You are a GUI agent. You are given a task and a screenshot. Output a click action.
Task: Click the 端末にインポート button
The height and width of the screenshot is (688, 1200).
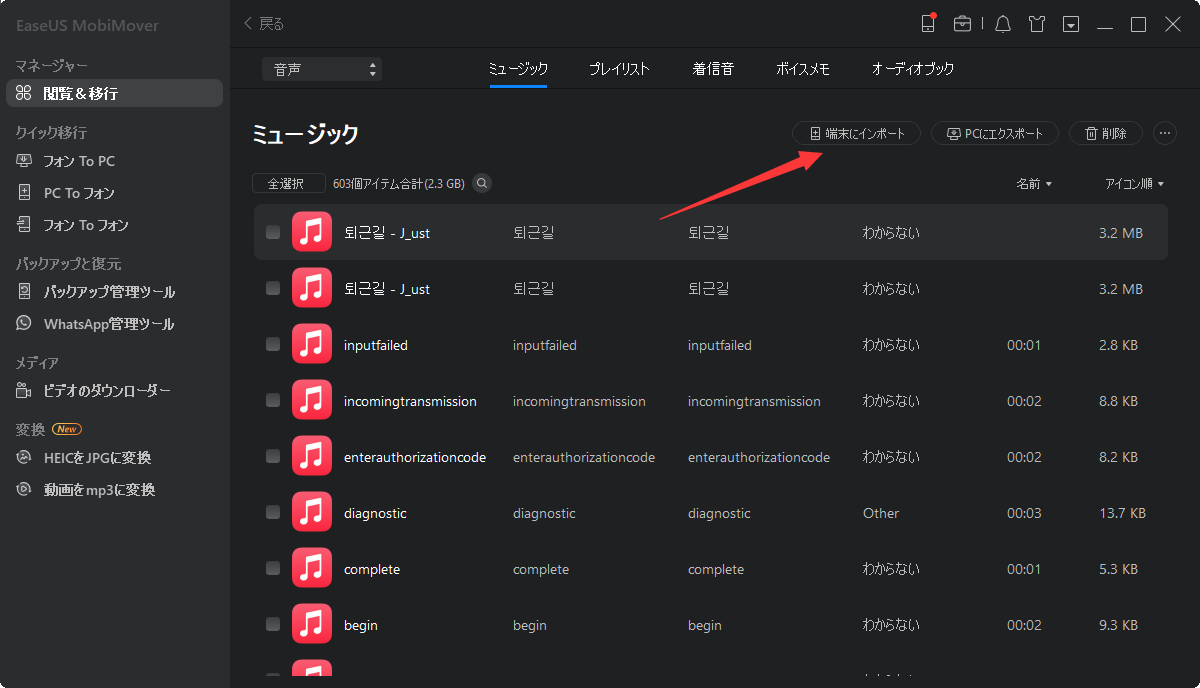pyautogui.click(x=856, y=133)
